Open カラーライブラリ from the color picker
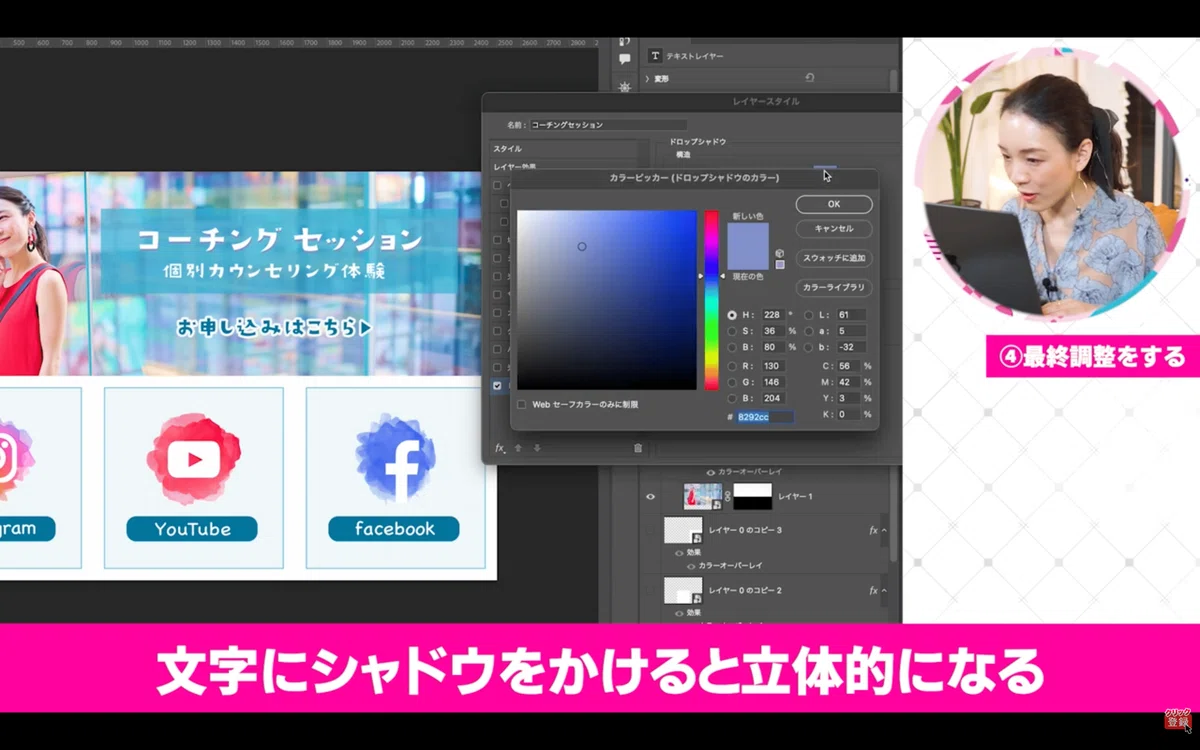Viewport: 1200px width, 750px height. [x=834, y=287]
